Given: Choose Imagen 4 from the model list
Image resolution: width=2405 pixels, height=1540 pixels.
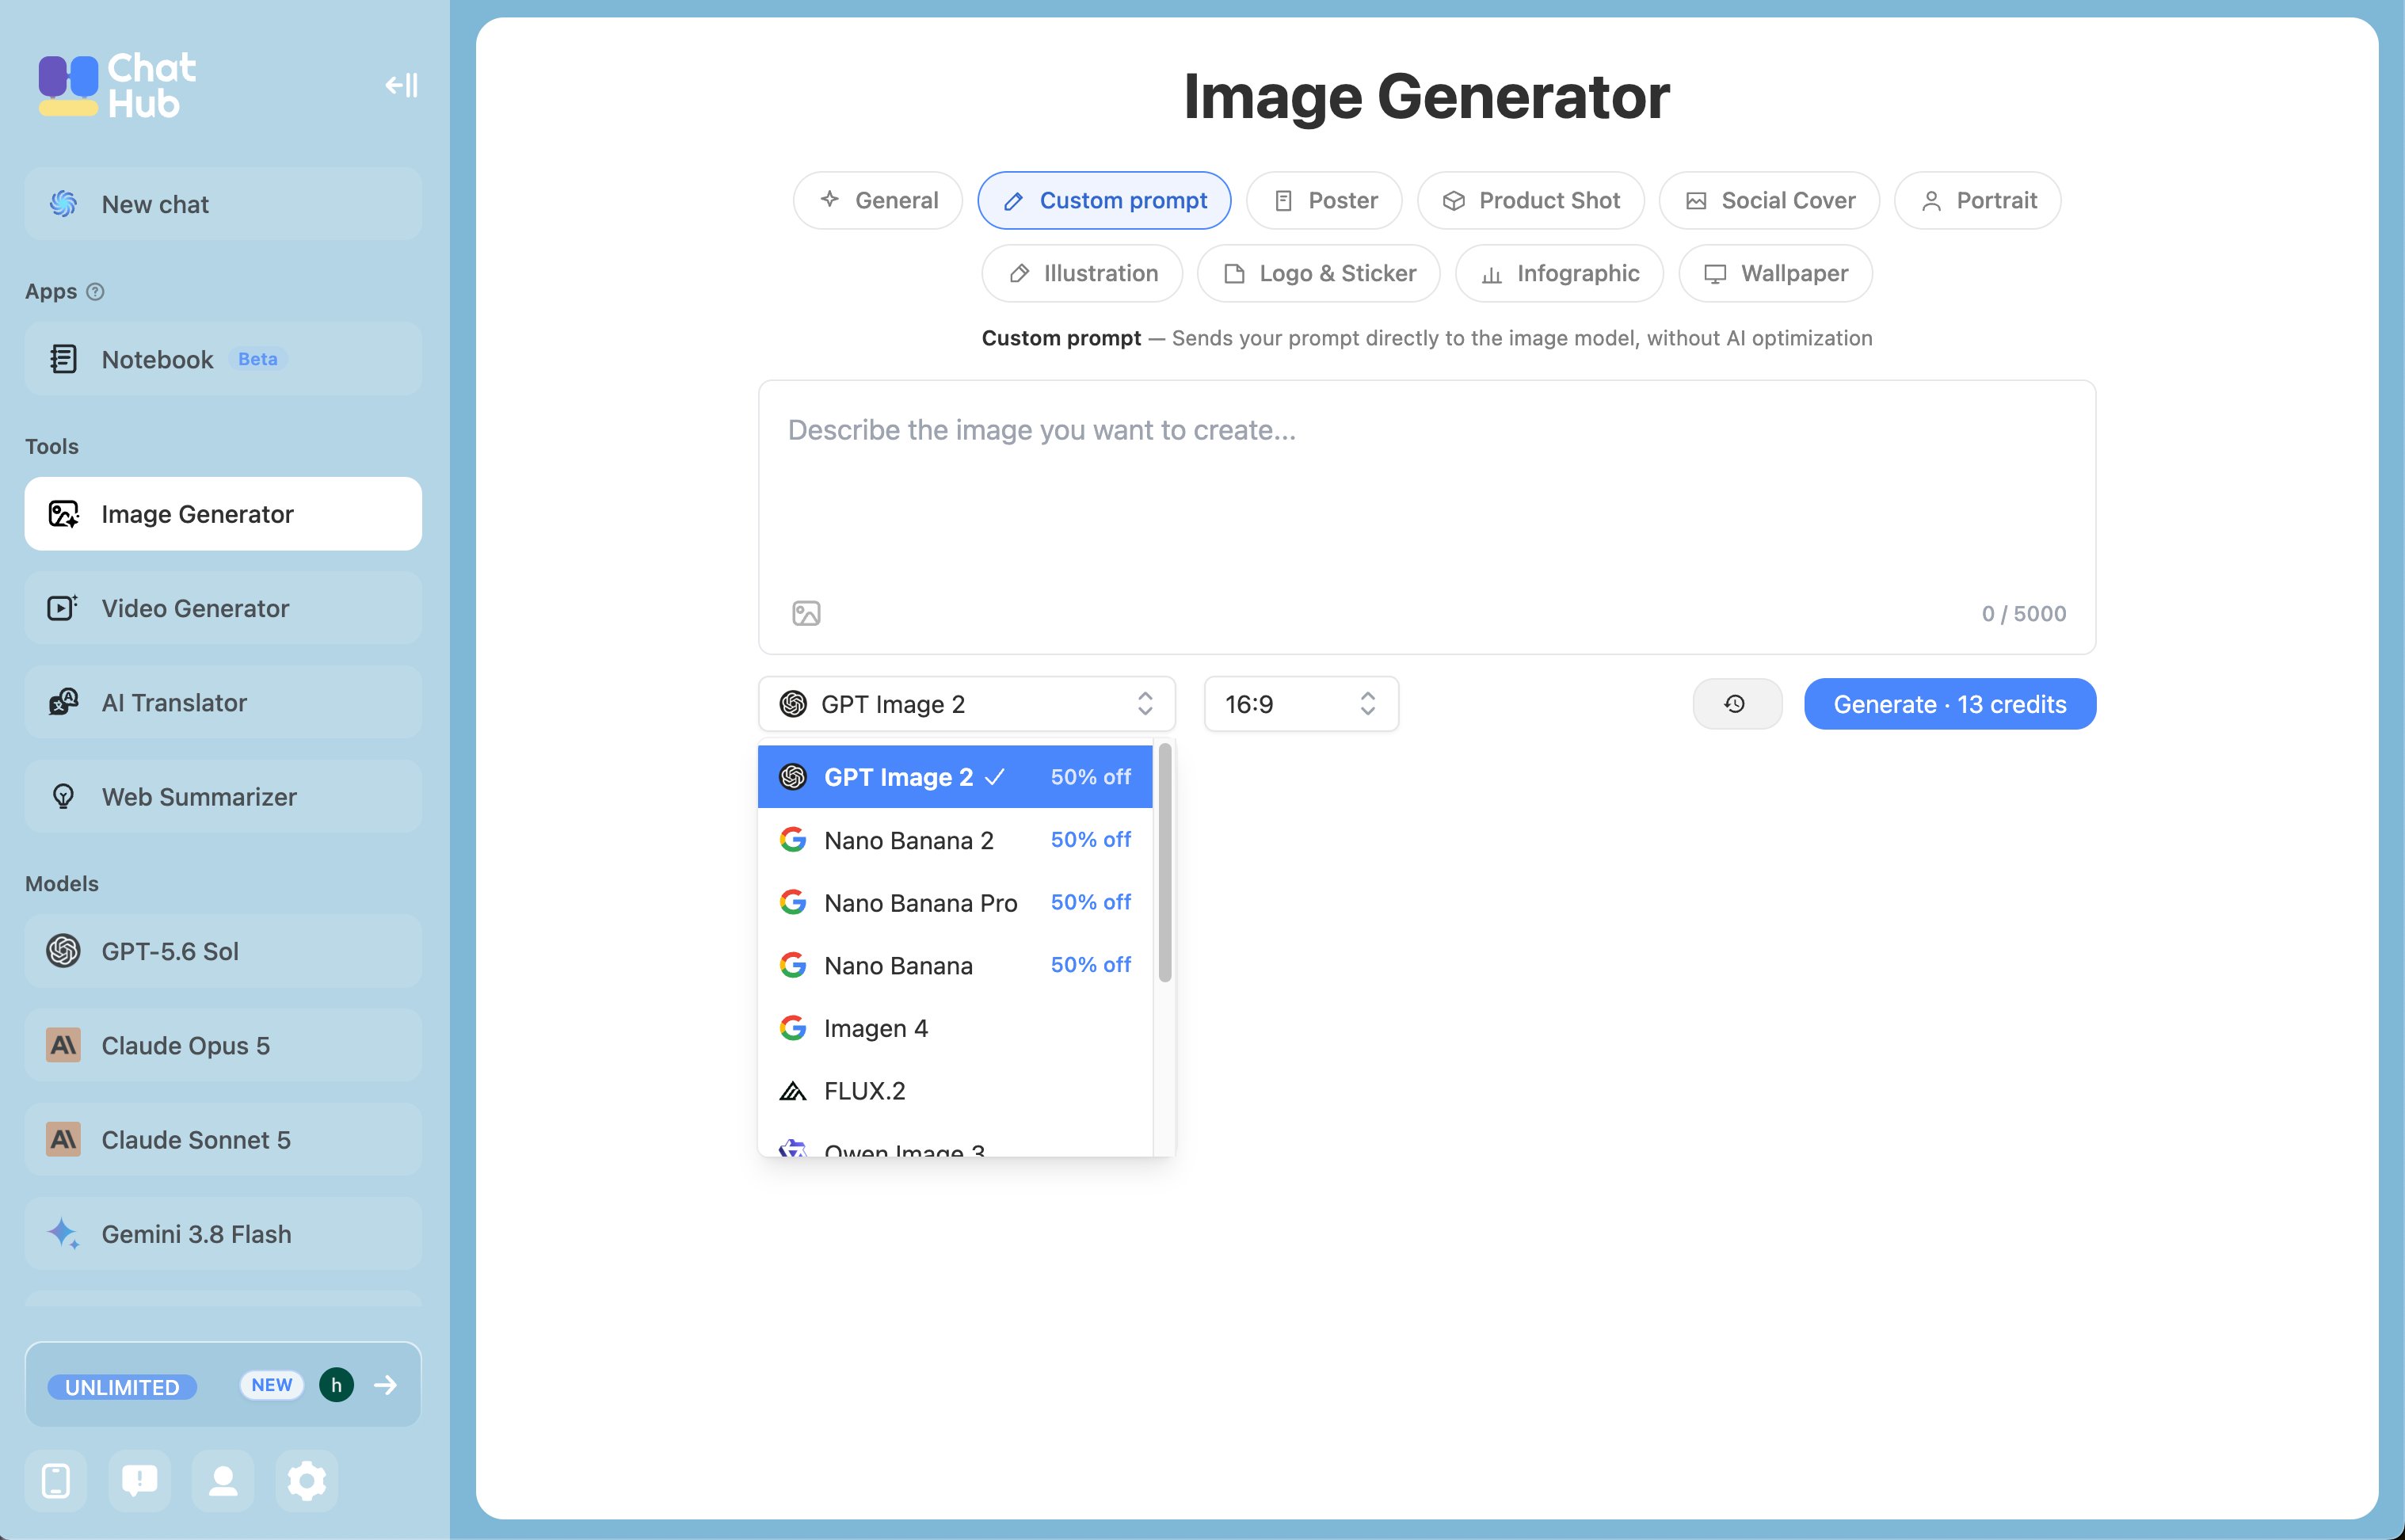Looking at the screenshot, I should point(955,1028).
